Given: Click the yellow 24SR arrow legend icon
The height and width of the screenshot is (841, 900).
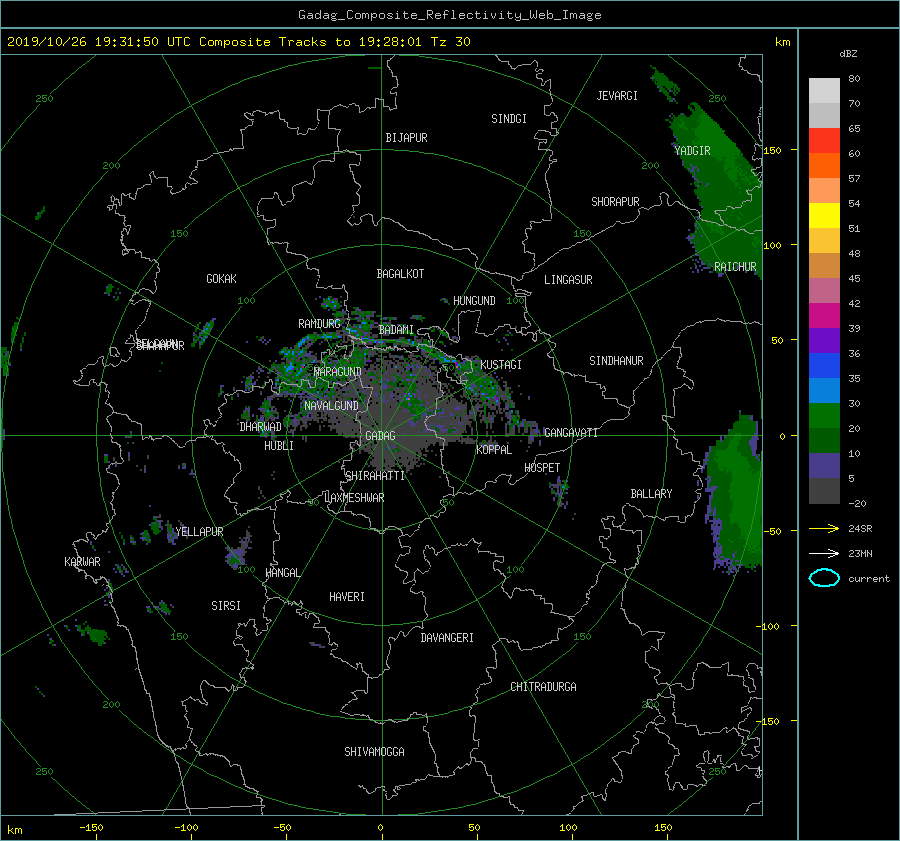Looking at the screenshot, I should (824, 528).
